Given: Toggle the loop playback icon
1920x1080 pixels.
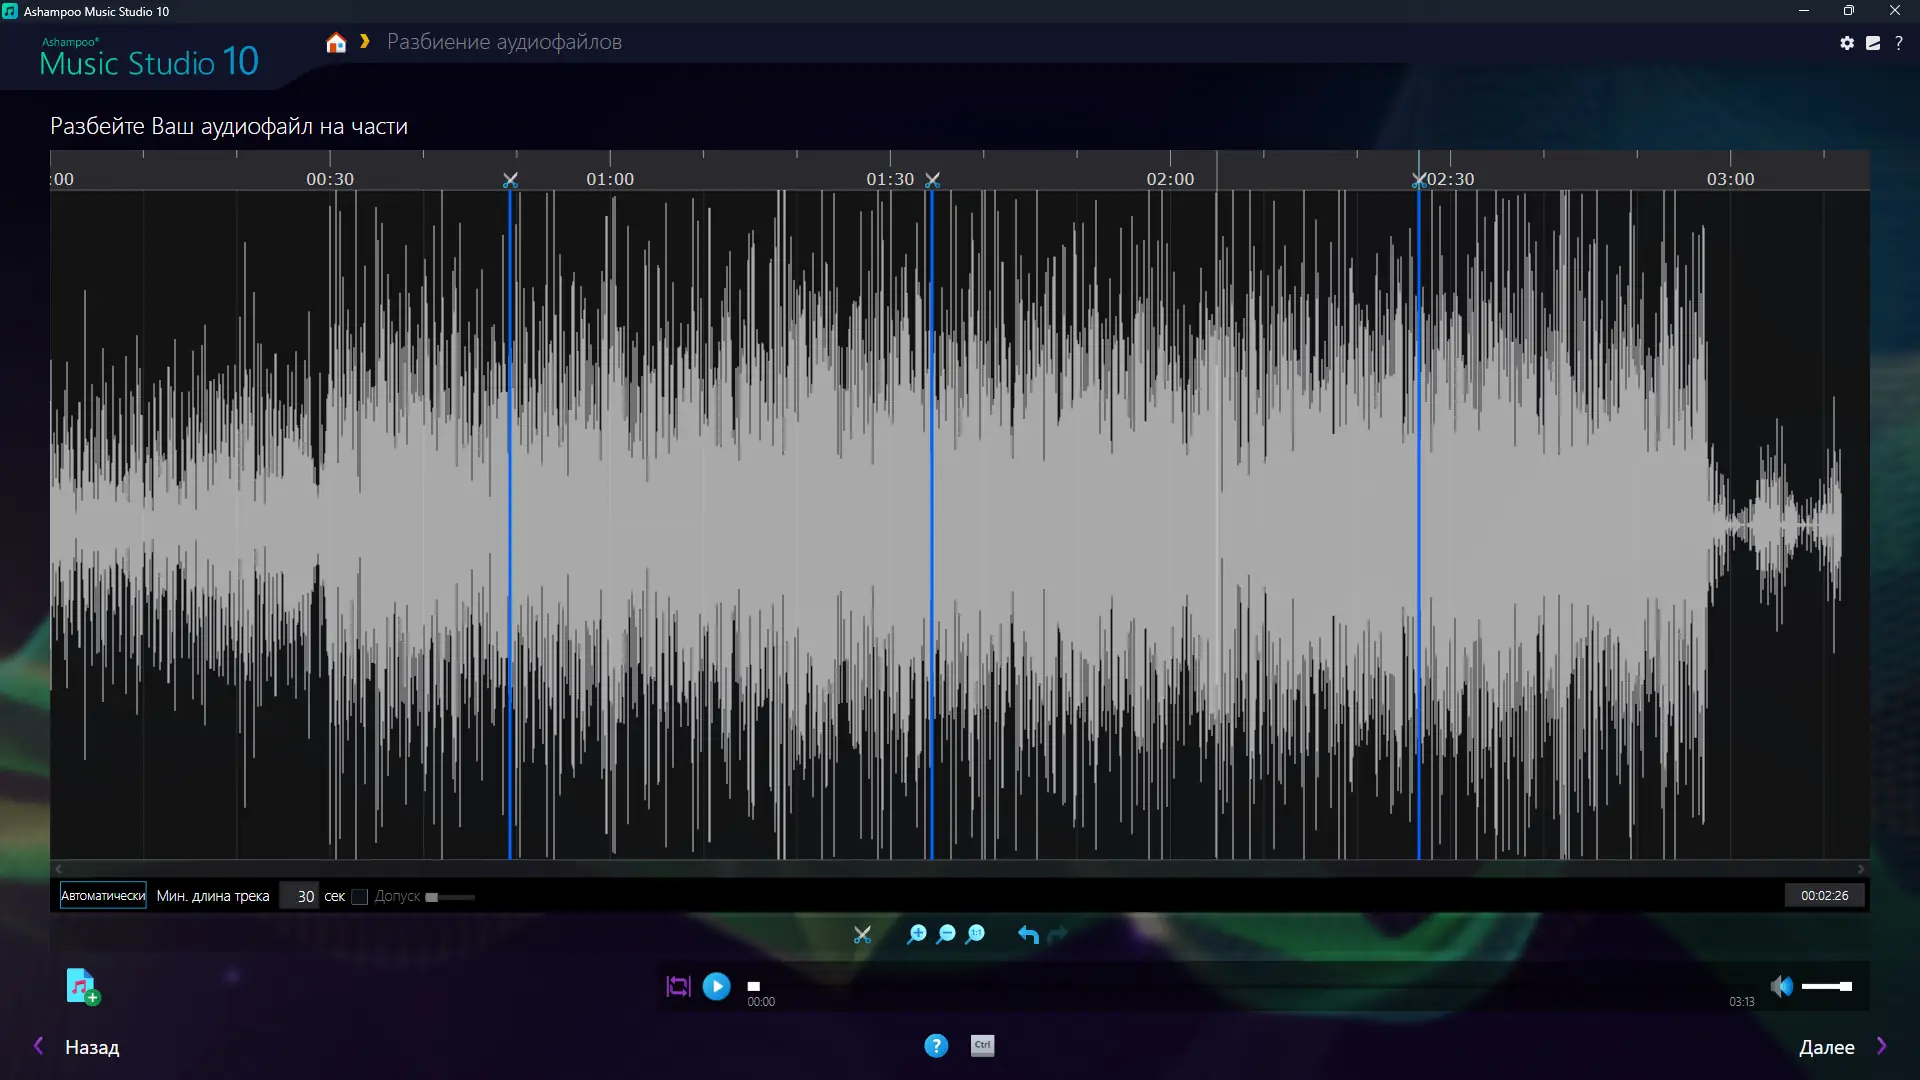Looking at the screenshot, I should 678,987.
